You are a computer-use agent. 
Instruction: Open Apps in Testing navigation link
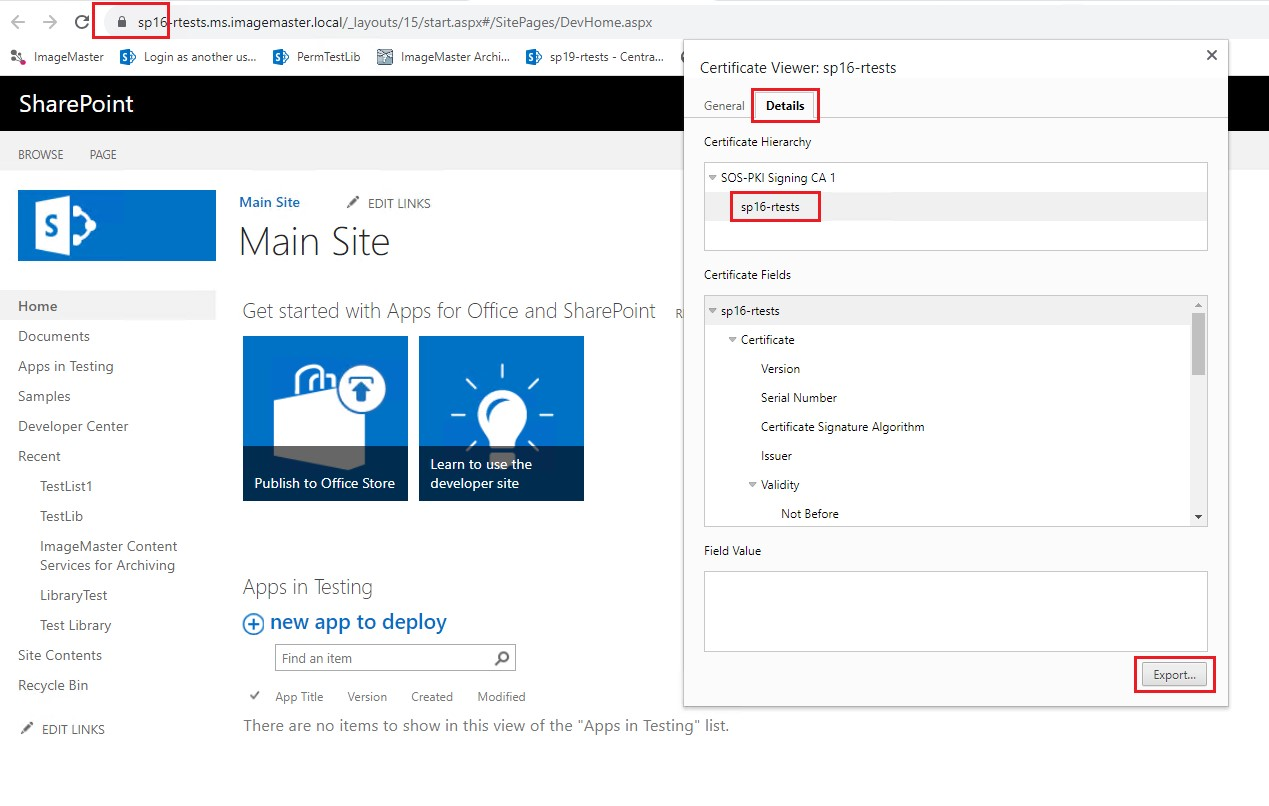66,366
